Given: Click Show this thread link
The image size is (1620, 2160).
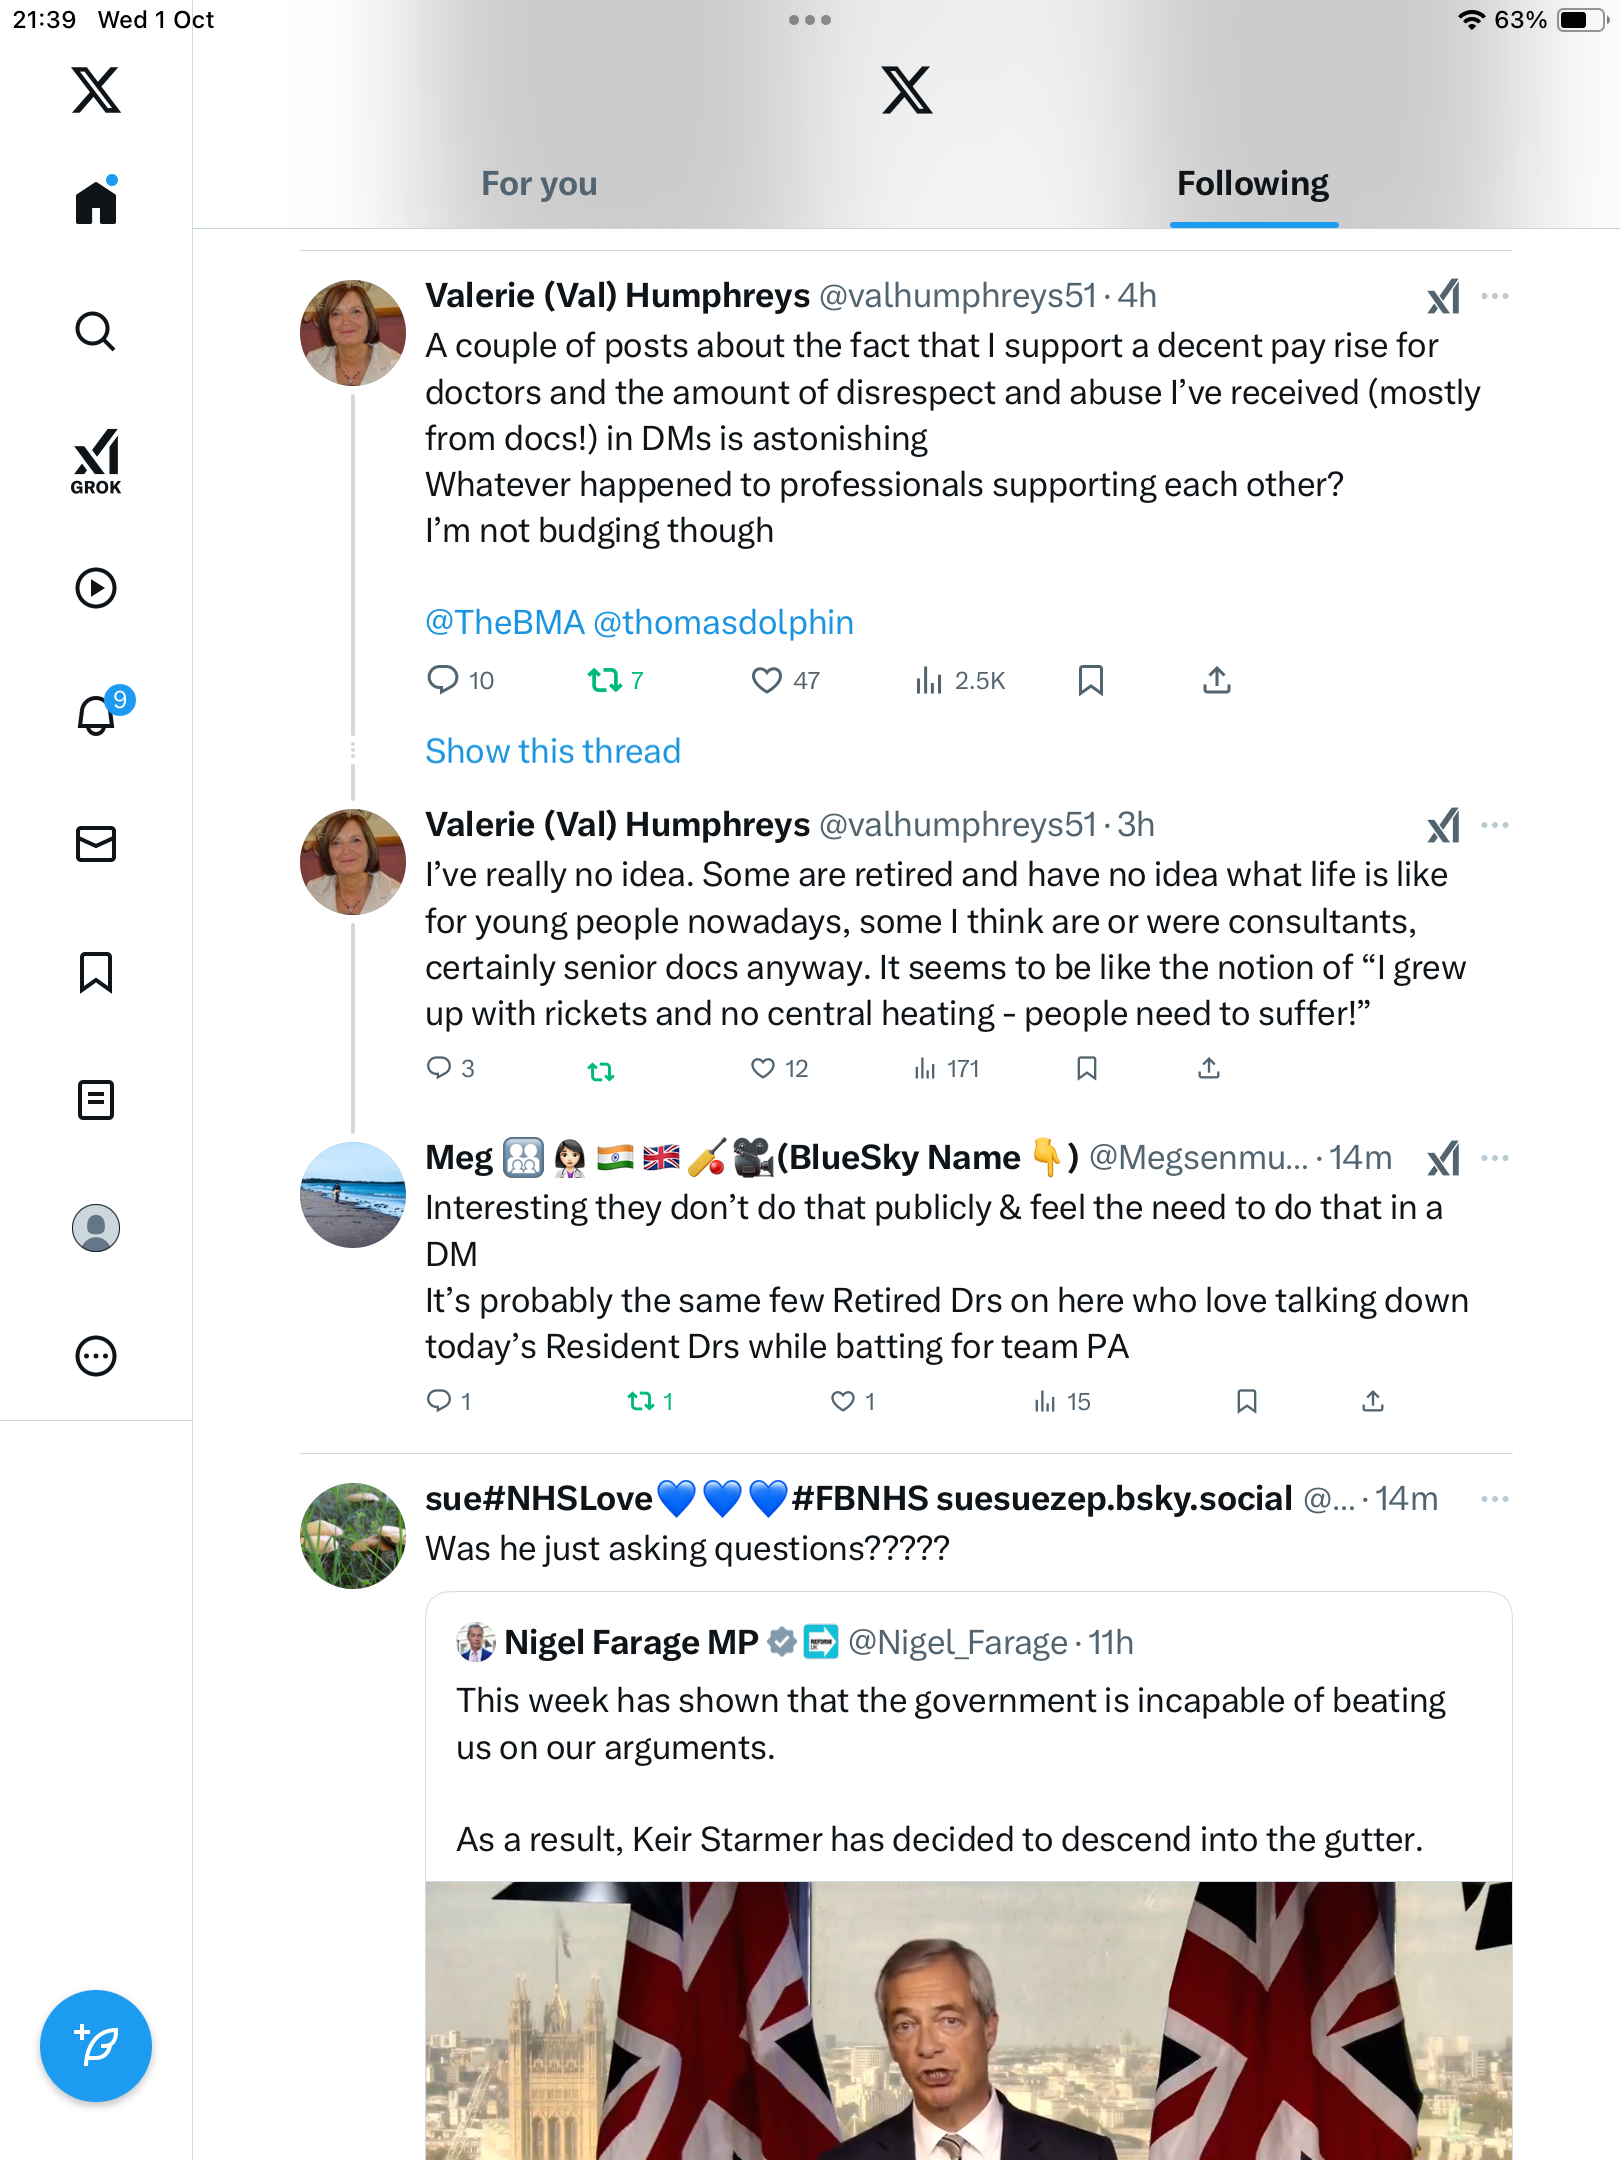Looking at the screenshot, I should tap(553, 751).
